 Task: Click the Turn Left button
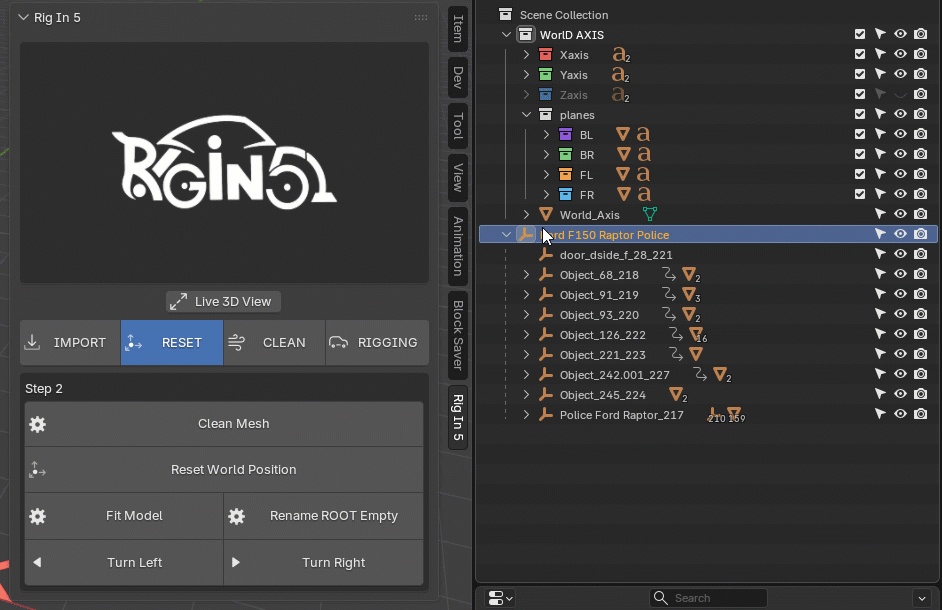124,563
